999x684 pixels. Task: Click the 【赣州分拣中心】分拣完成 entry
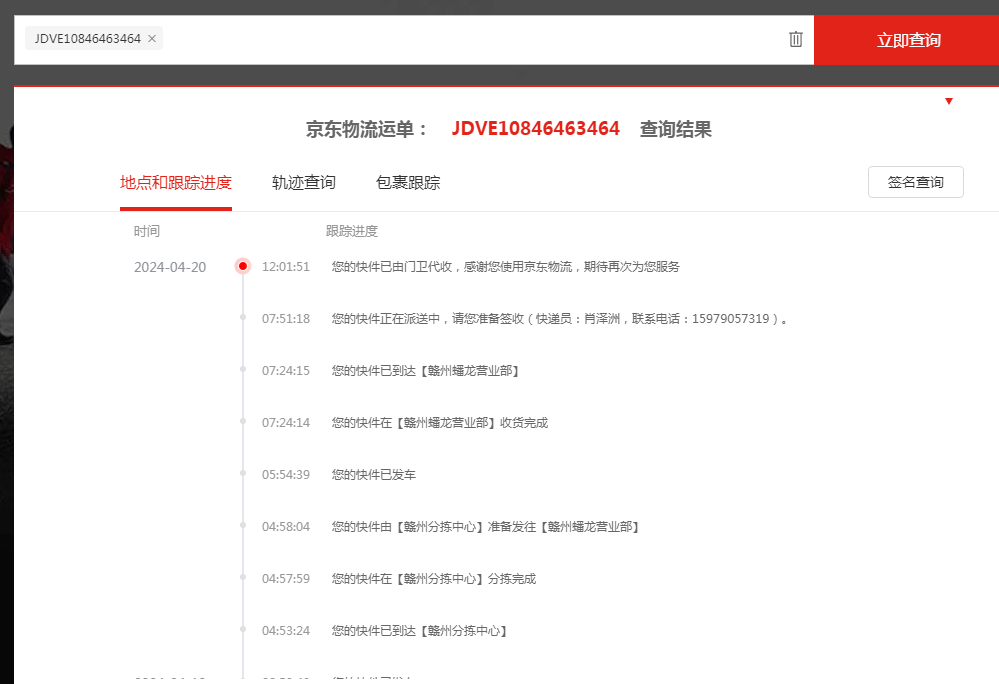coord(434,579)
